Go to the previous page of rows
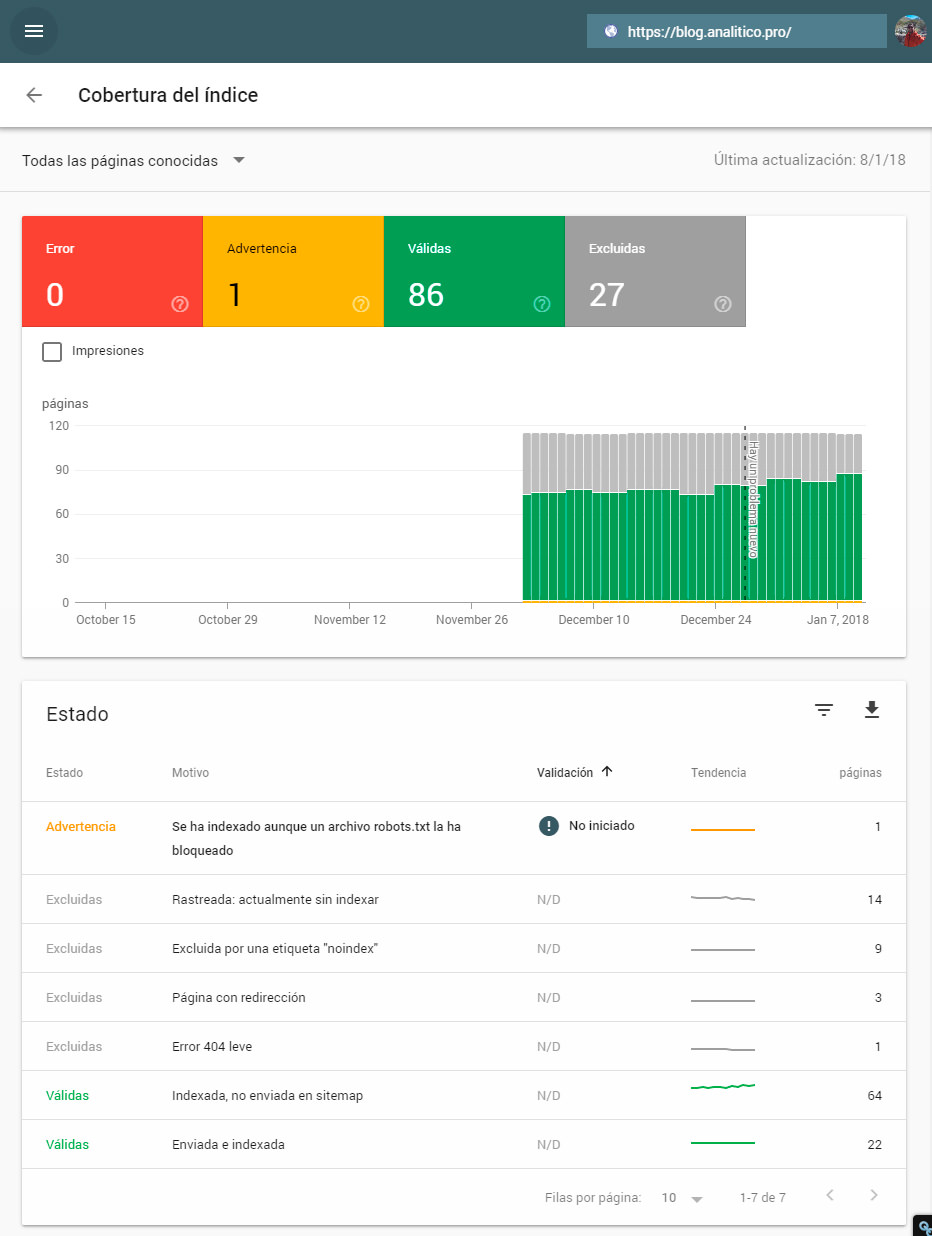The image size is (932, 1236). point(830,1195)
